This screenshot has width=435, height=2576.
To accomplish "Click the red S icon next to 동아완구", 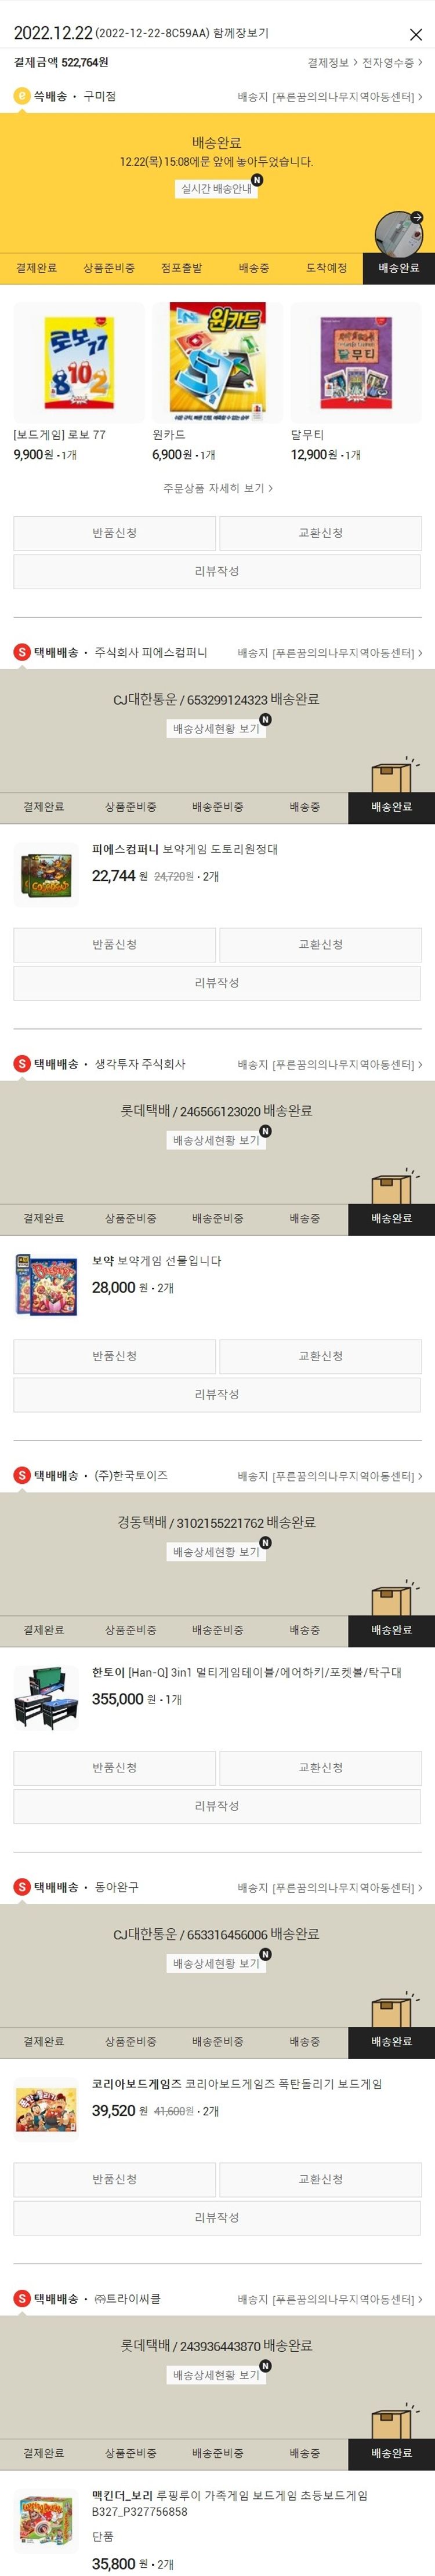I will pyautogui.click(x=22, y=1887).
